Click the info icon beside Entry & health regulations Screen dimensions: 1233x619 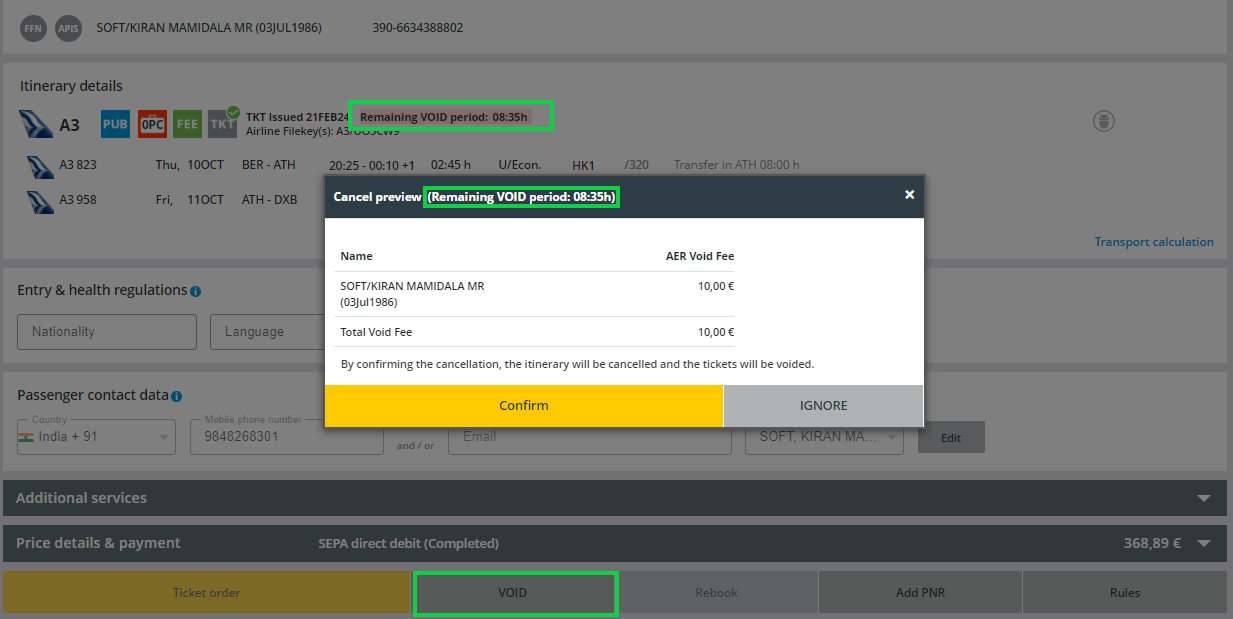196,291
